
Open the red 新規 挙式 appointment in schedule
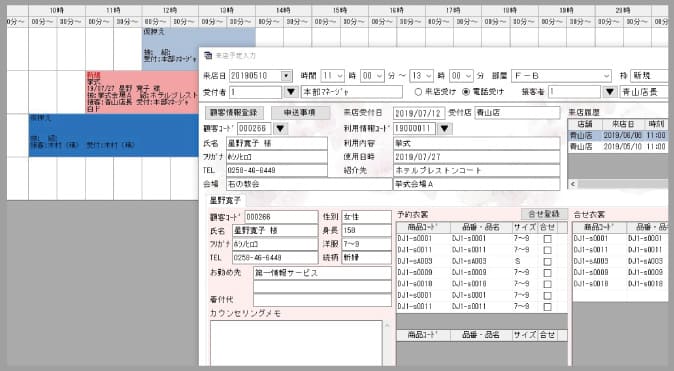pyautogui.click(x=142, y=92)
